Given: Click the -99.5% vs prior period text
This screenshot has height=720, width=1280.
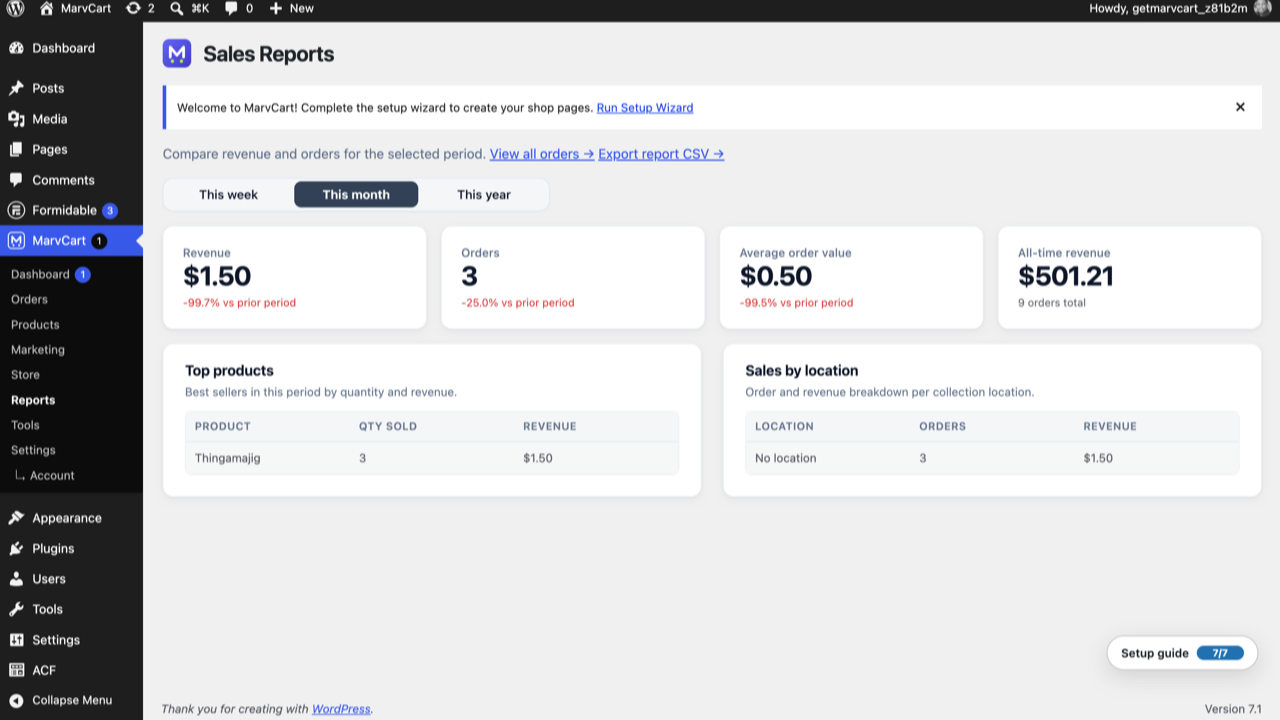Looking at the screenshot, I should coord(796,303).
